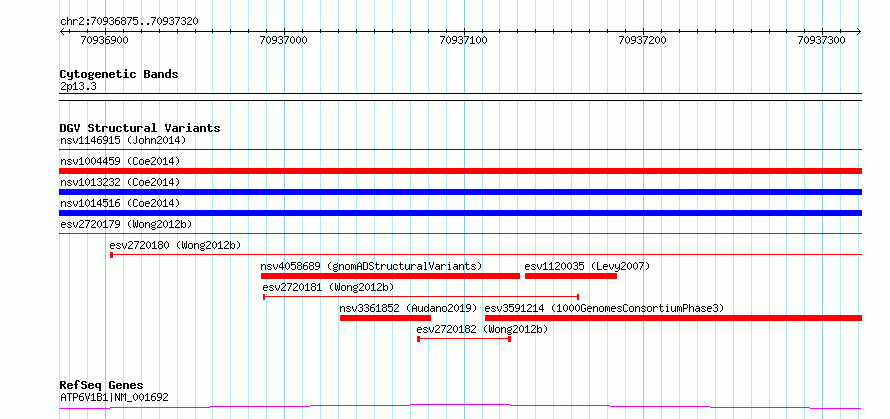Click ruler position 70936900

tap(104, 40)
